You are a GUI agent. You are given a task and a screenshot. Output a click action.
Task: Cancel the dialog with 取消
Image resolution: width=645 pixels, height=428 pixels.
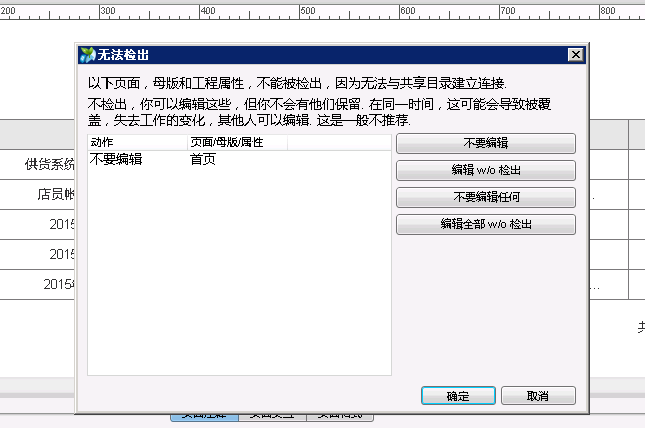coord(538,396)
